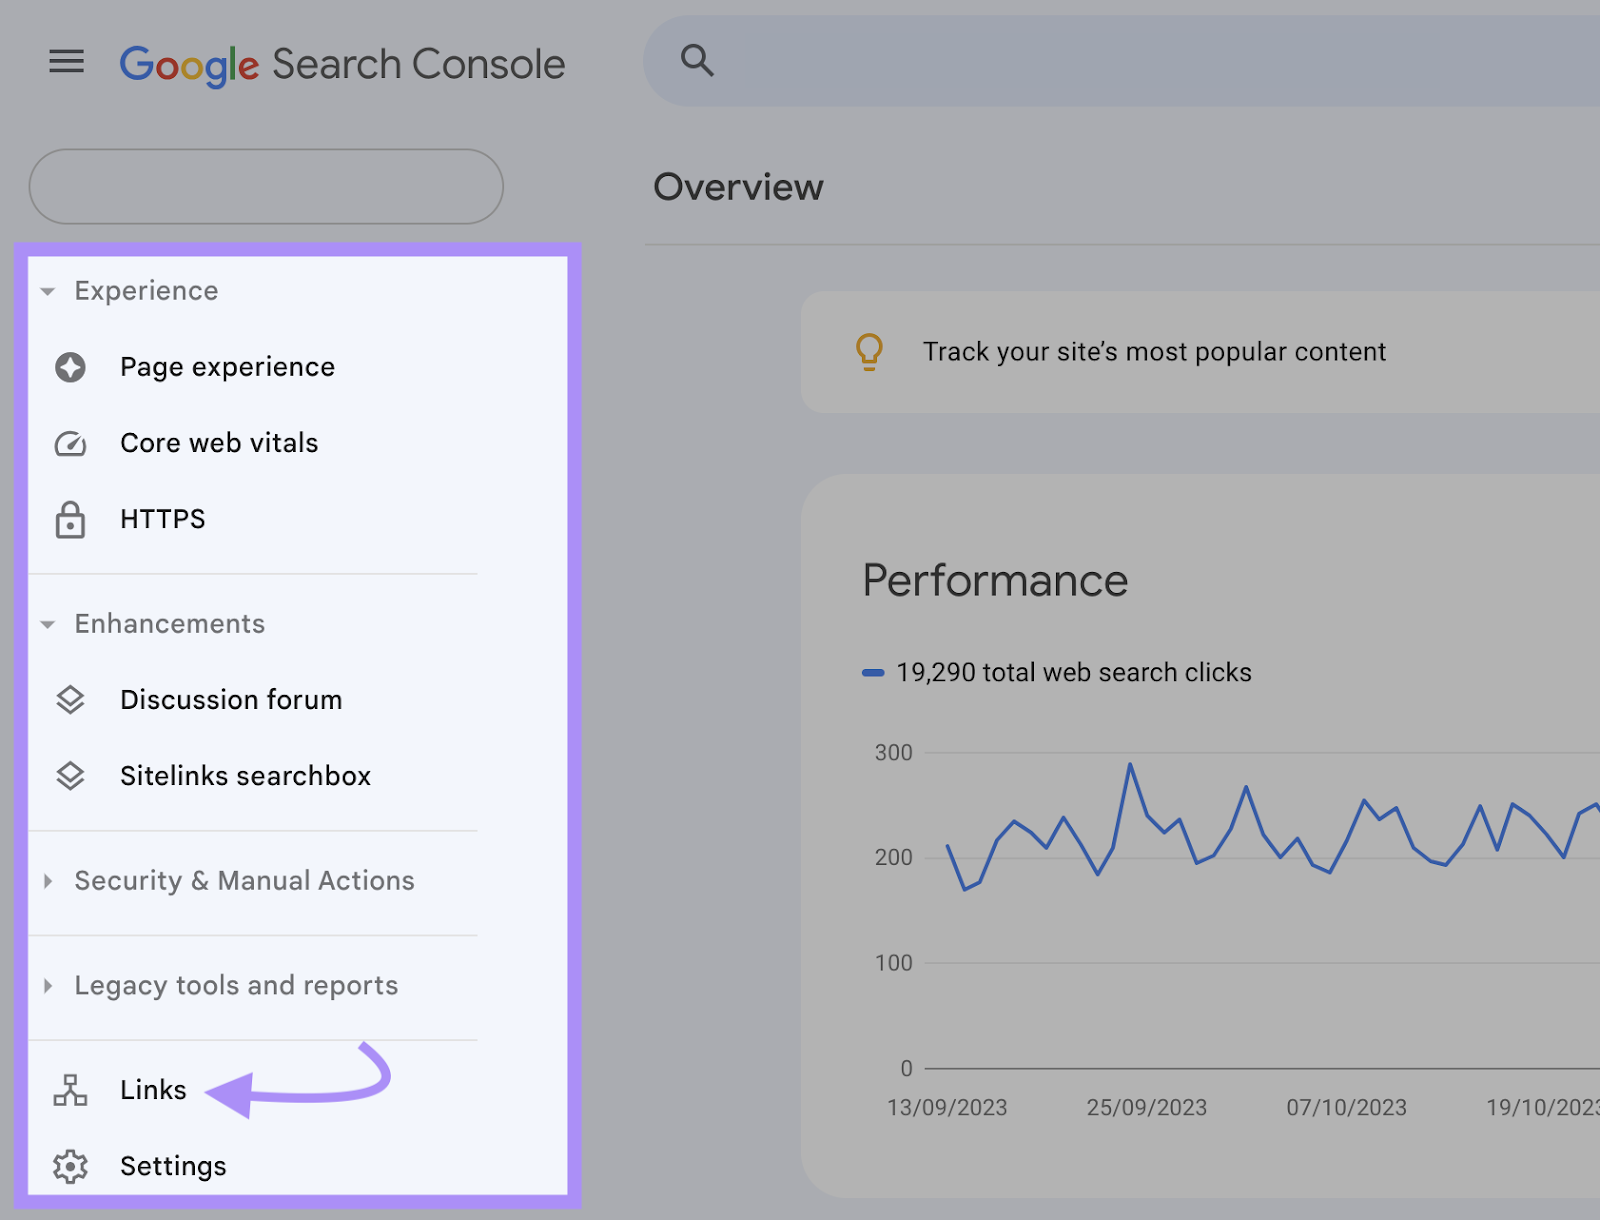Click the '19,290 total web search clicks' legend

click(x=1073, y=672)
